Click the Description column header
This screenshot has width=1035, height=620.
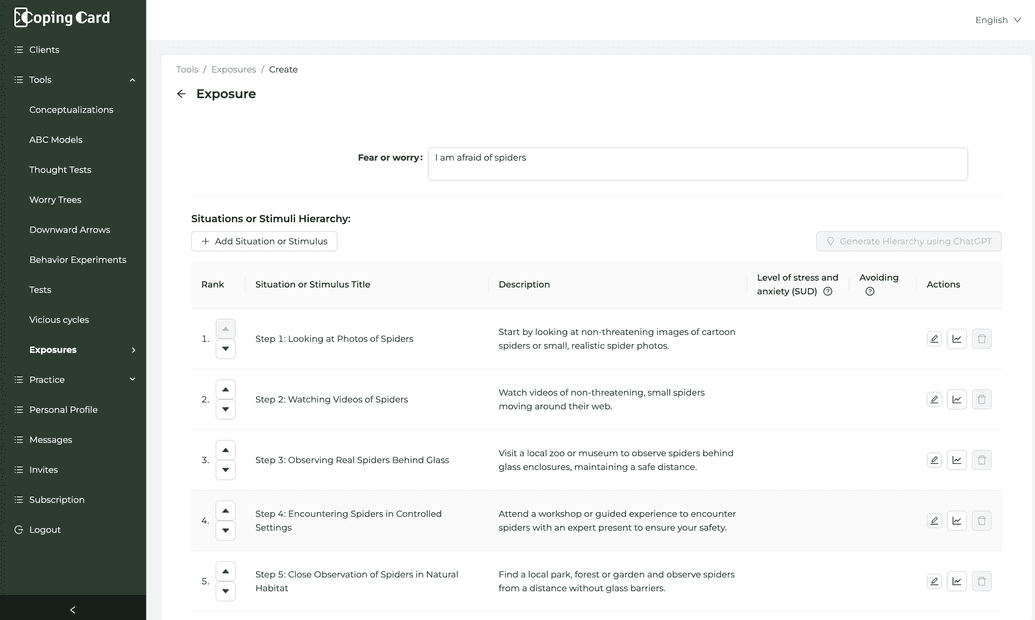pos(524,285)
